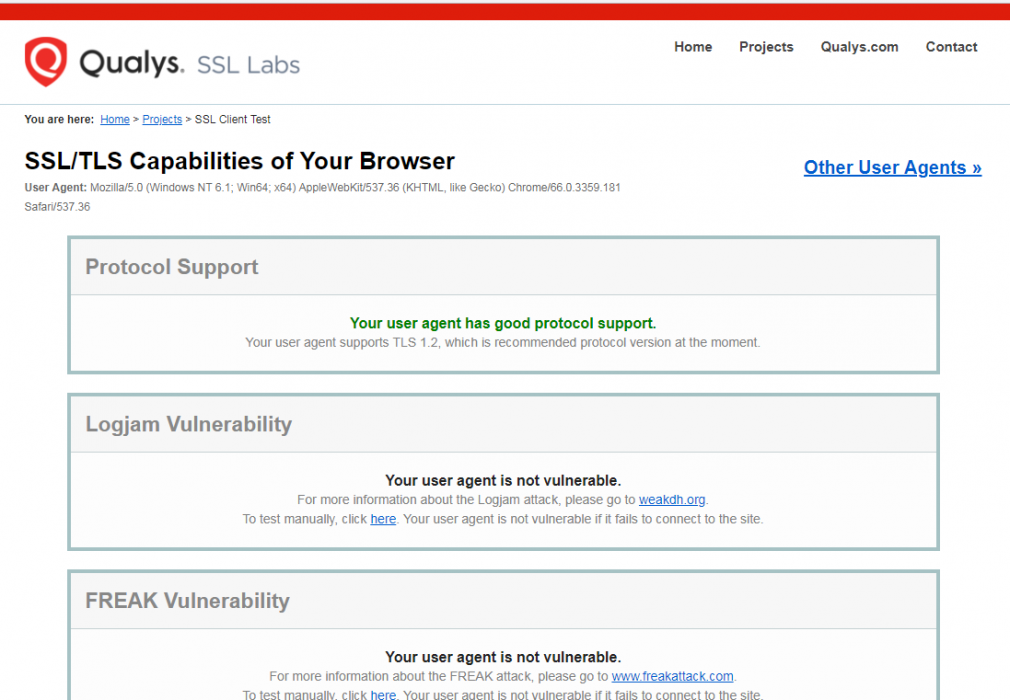Follow the Home breadcrumb link

tap(115, 119)
